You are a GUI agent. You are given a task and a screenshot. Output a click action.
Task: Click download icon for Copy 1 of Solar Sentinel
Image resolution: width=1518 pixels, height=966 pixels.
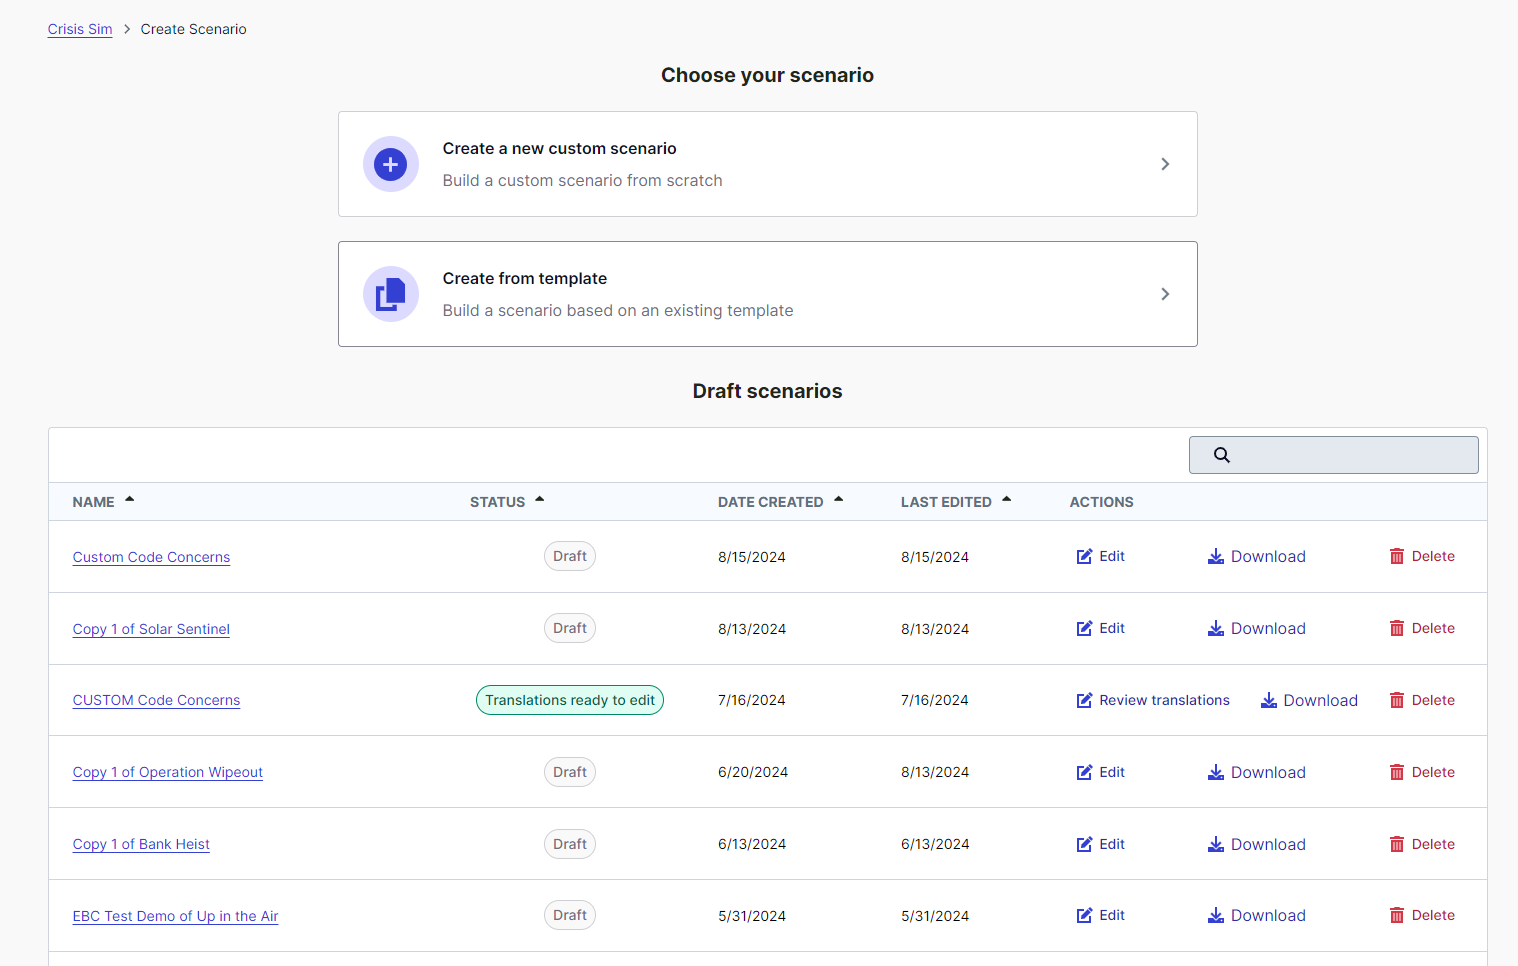point(1216,629)
